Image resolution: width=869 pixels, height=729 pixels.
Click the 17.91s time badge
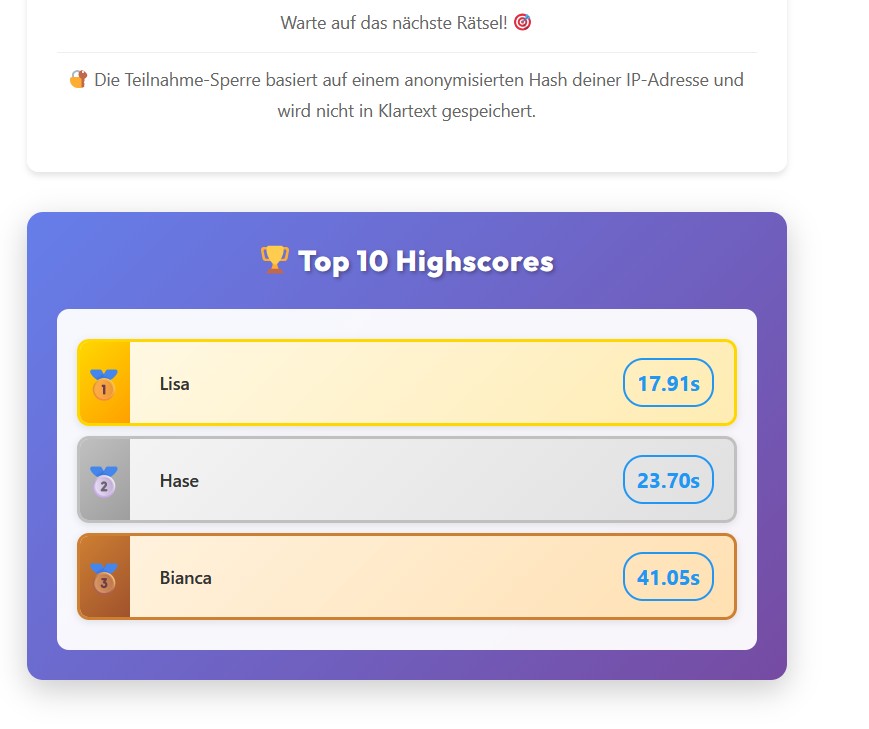click(x=668, y=383)
